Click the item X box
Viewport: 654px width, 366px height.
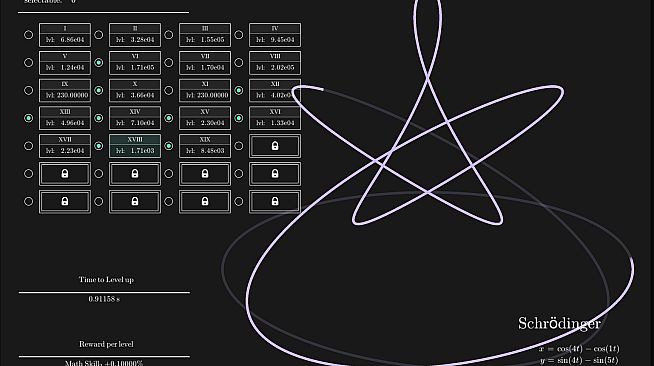coord(135,90)
